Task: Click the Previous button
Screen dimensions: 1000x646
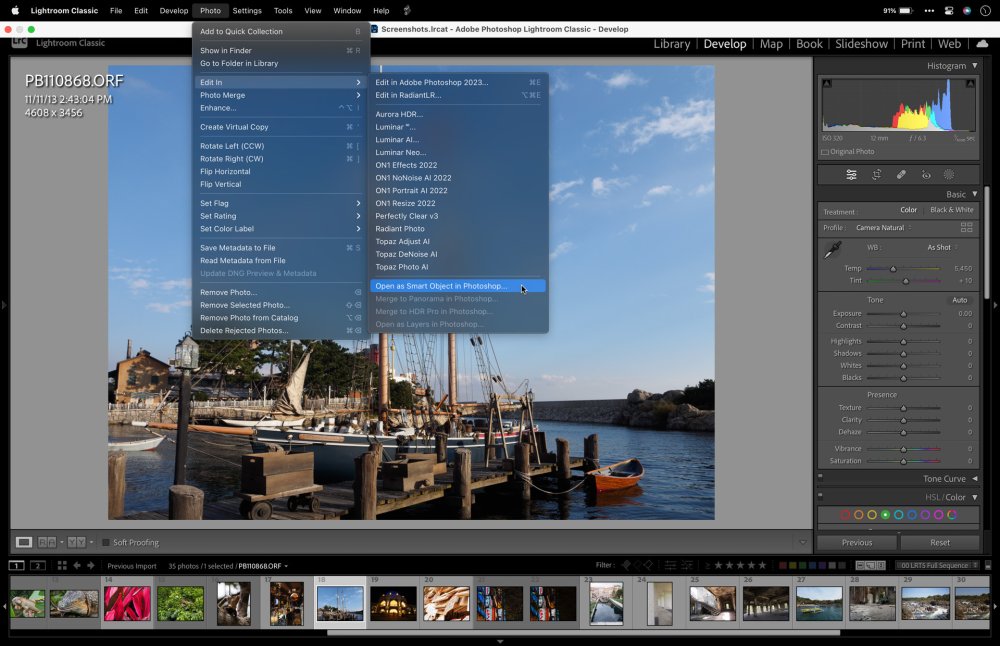Action: pos(857,542)
